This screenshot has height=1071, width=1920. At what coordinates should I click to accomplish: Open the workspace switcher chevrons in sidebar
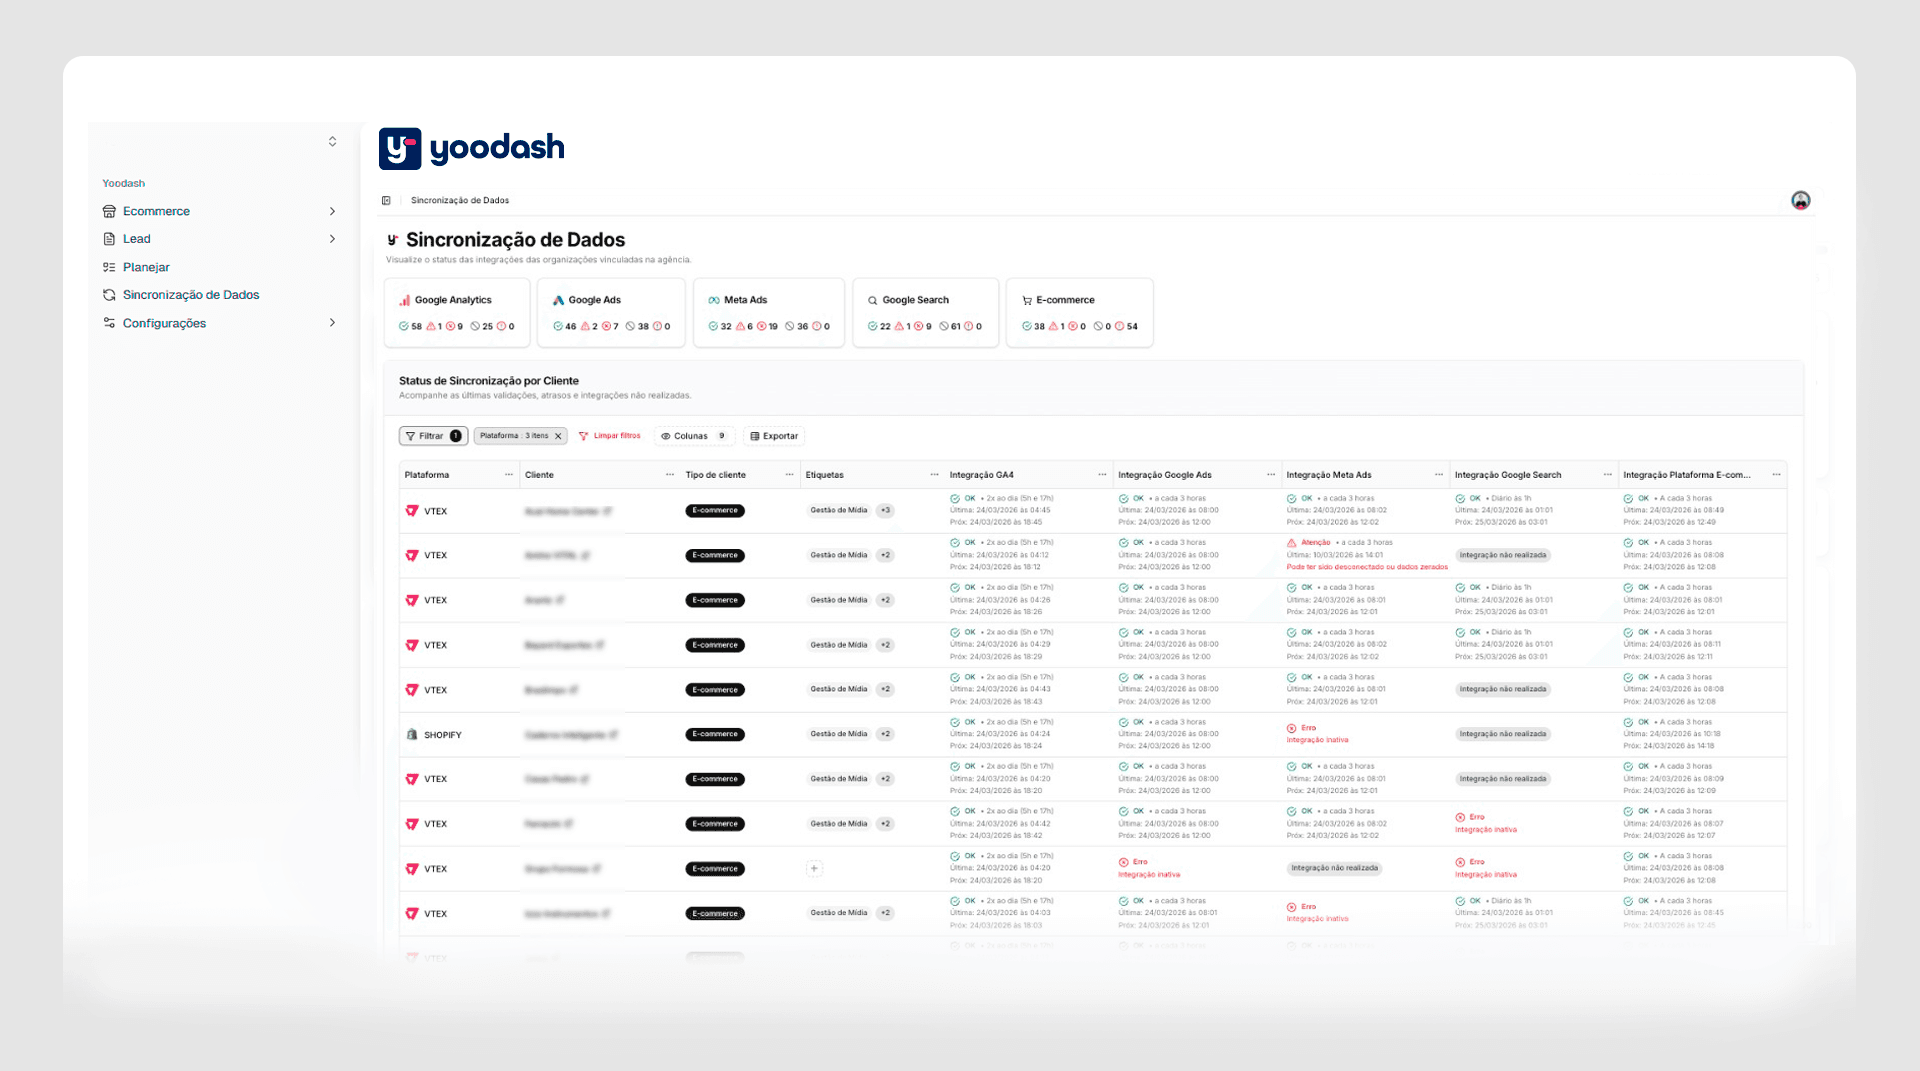point(332,142)
